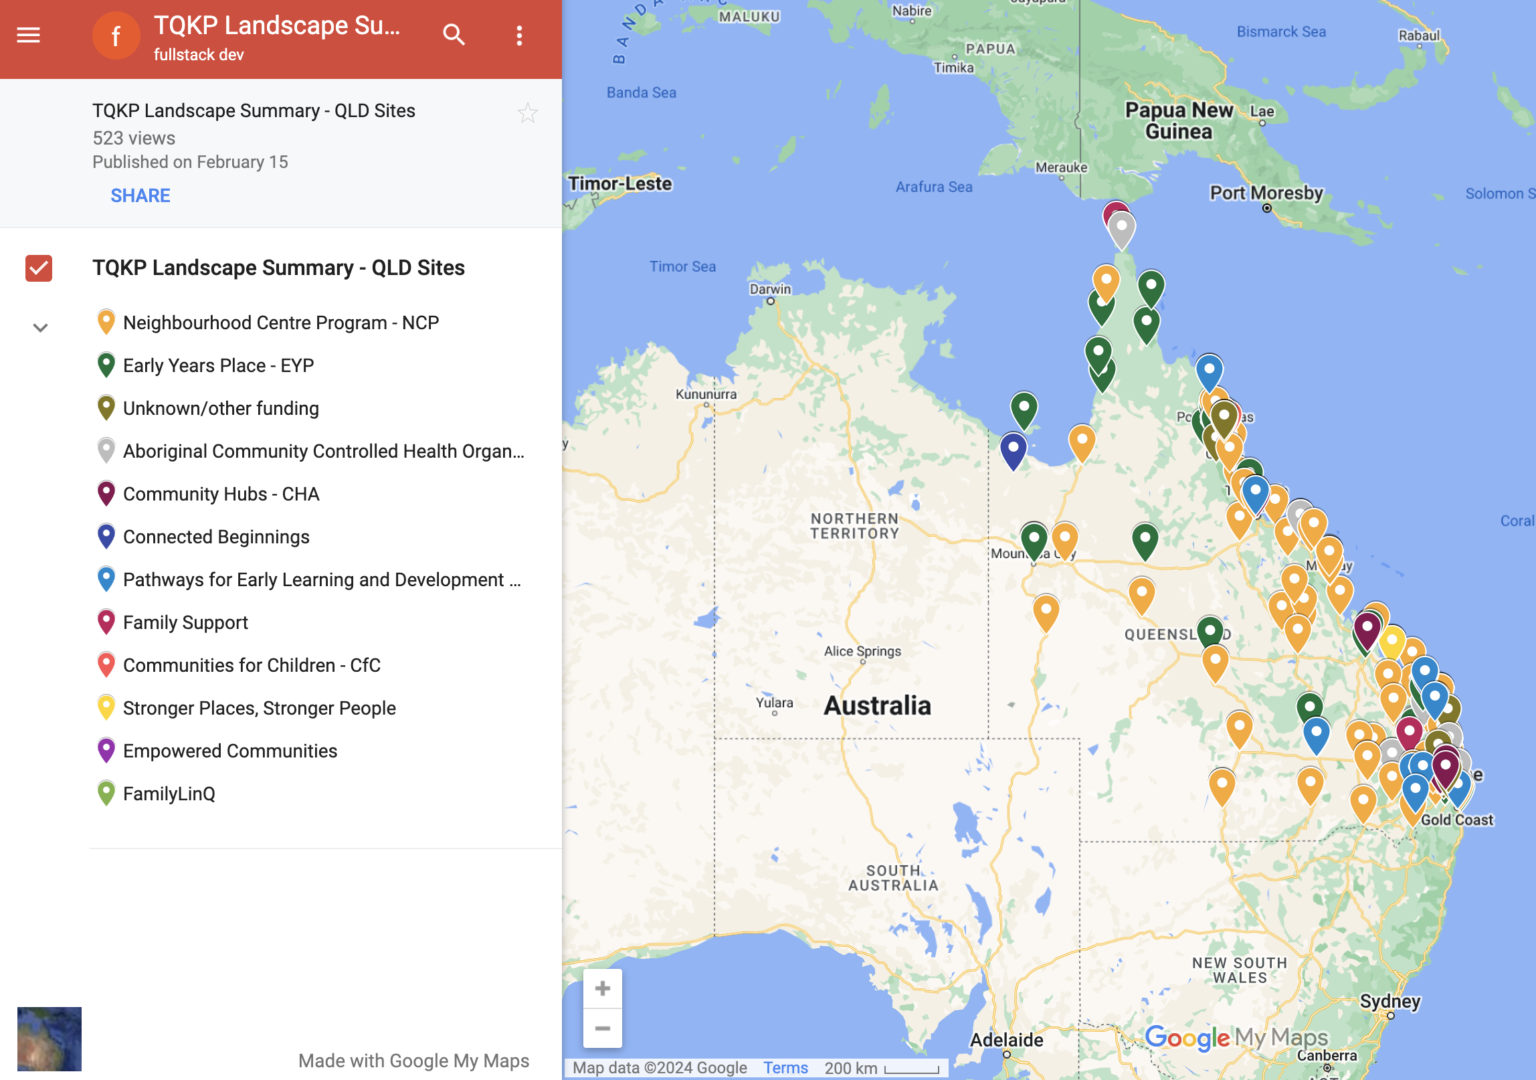Open the three-dot overflow menu
This screenshot has height=1080, width=1536.
coord(519,35)
